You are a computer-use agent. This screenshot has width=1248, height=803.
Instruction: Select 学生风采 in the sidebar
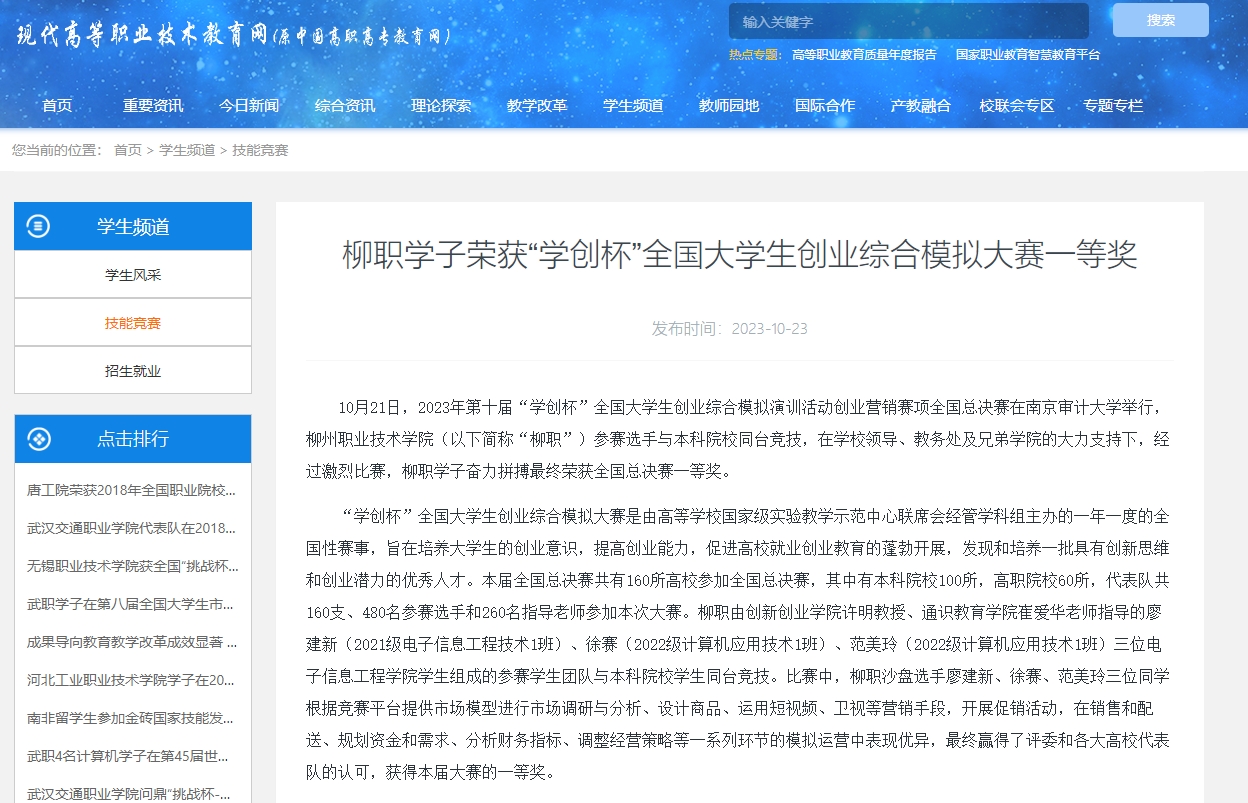click(x=133, y=275)
